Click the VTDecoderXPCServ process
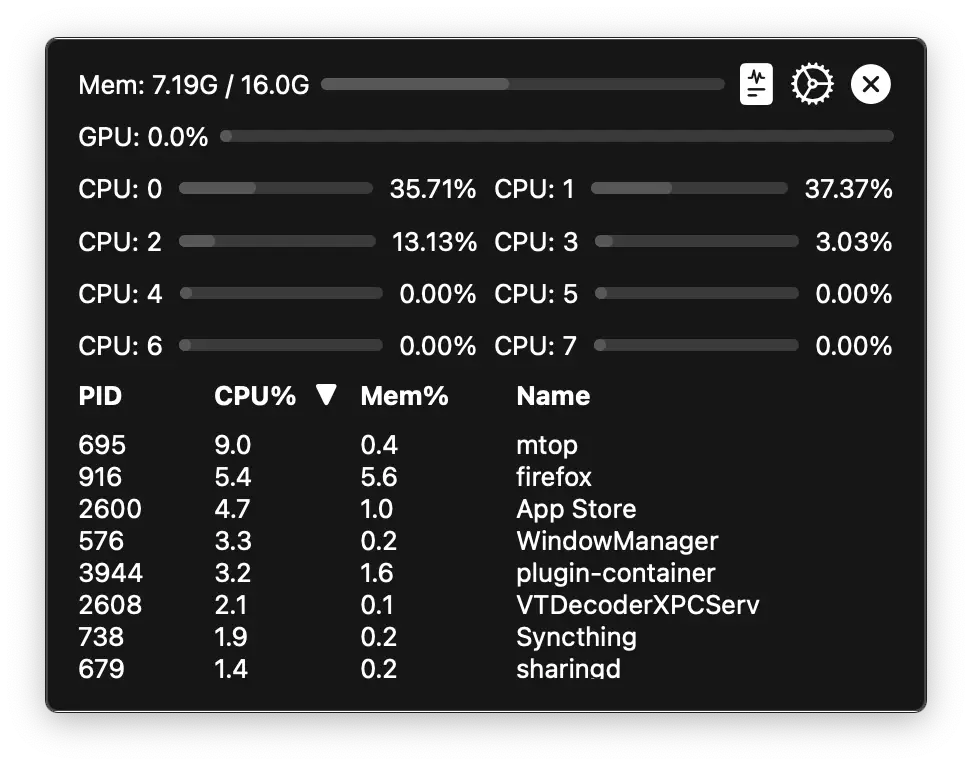Image resolution: width=972 pixels, height=766 pixels. pyautogui.click(x=637, y=605)
